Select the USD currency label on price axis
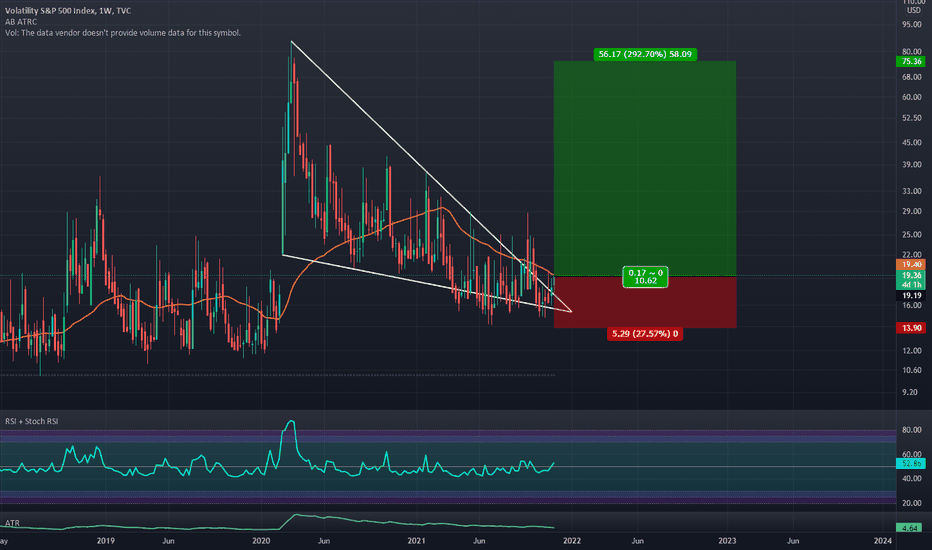The height and width of the screenshot is (550, 932). coord(913,10)
